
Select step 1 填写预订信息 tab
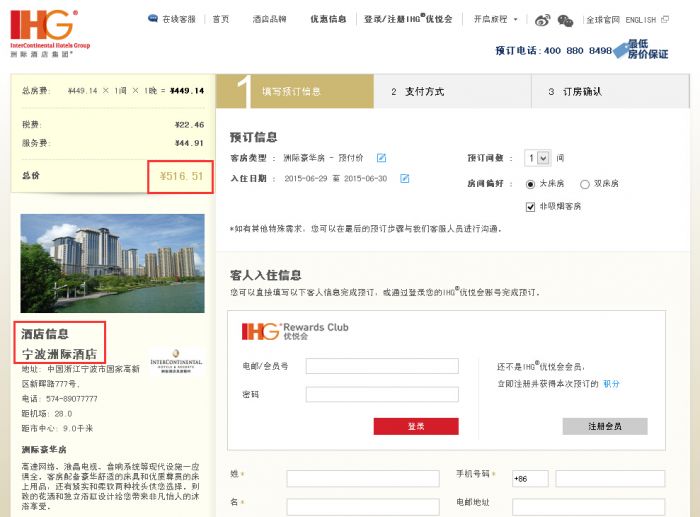click(295, 91)
